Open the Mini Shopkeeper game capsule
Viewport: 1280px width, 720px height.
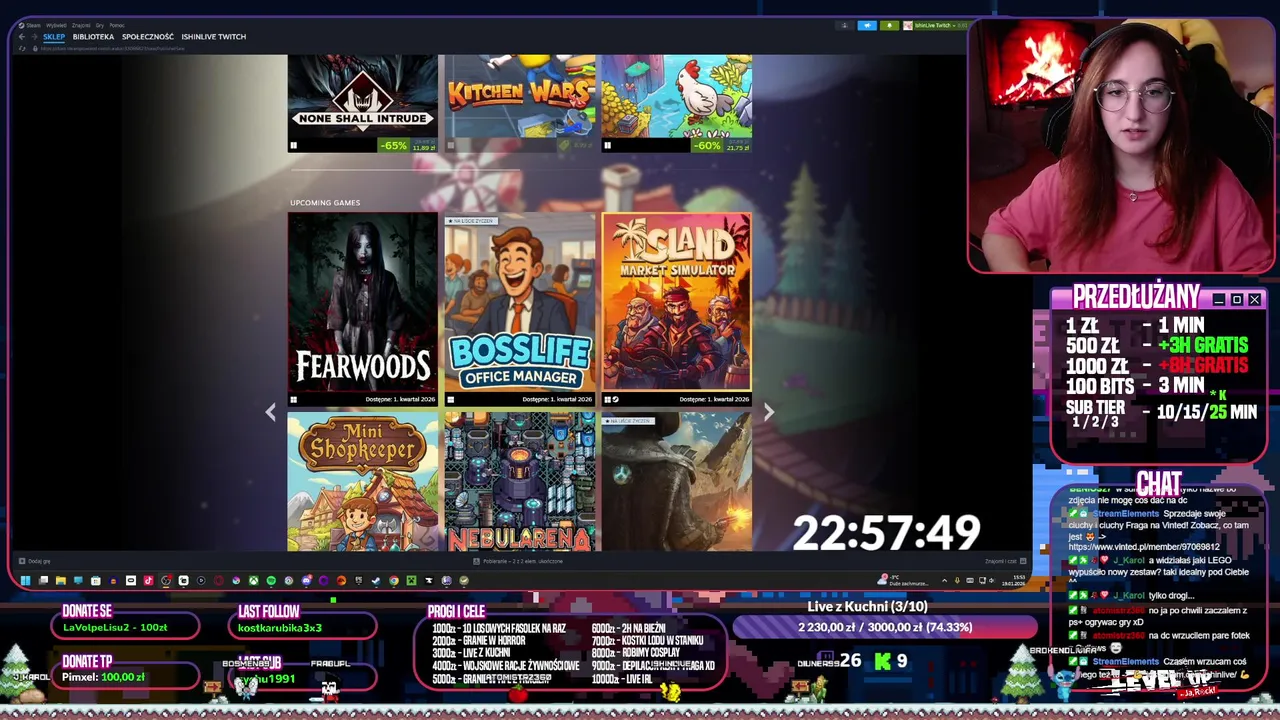[362, 482]
